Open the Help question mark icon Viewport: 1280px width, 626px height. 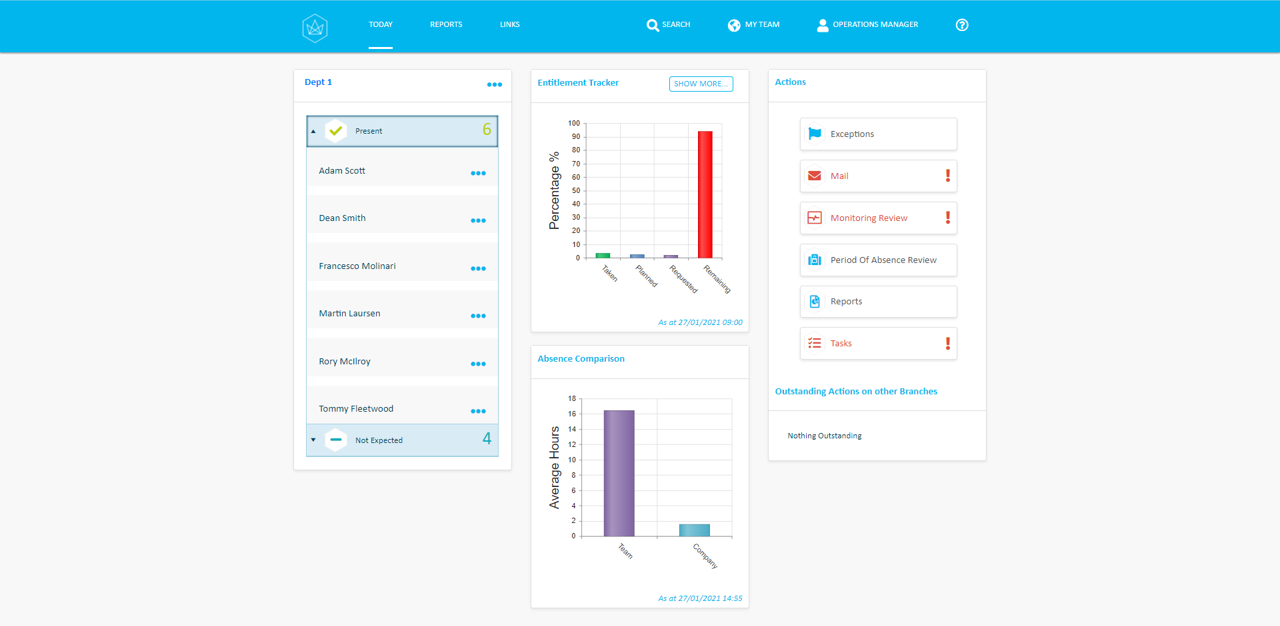pyautogui.click(x=961, y=24)
